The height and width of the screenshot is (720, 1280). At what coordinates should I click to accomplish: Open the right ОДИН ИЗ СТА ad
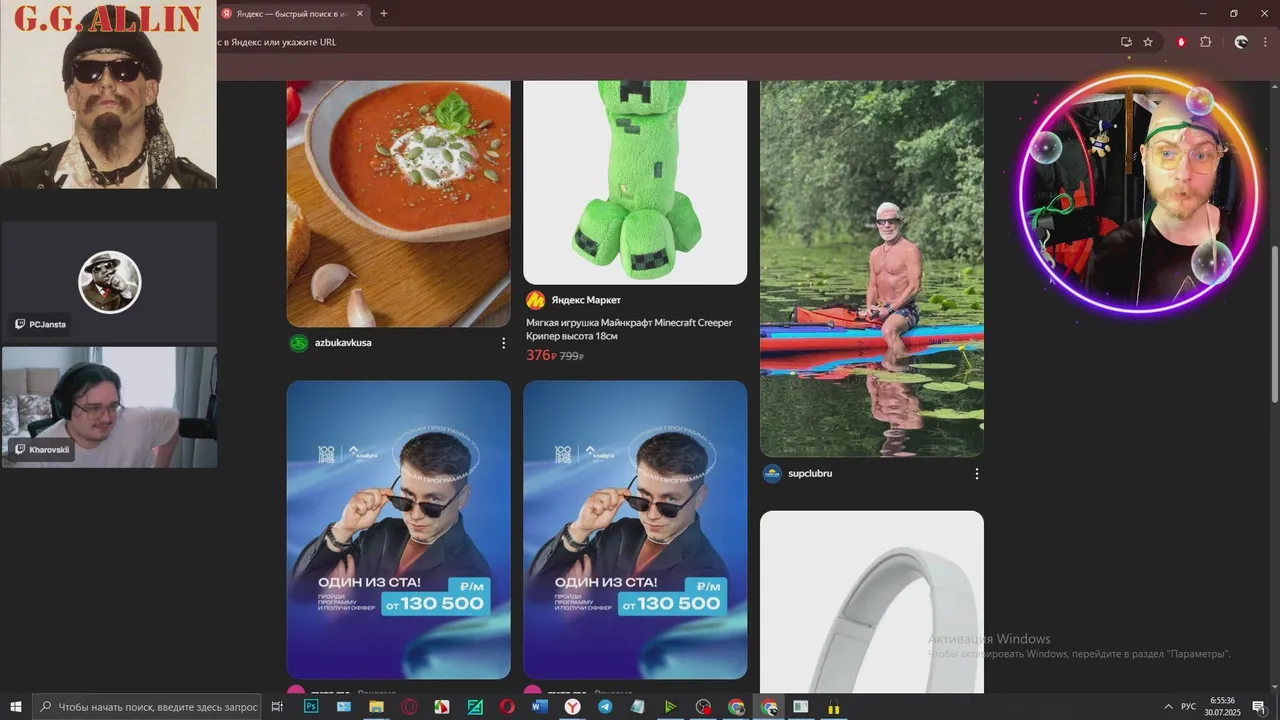635,529
